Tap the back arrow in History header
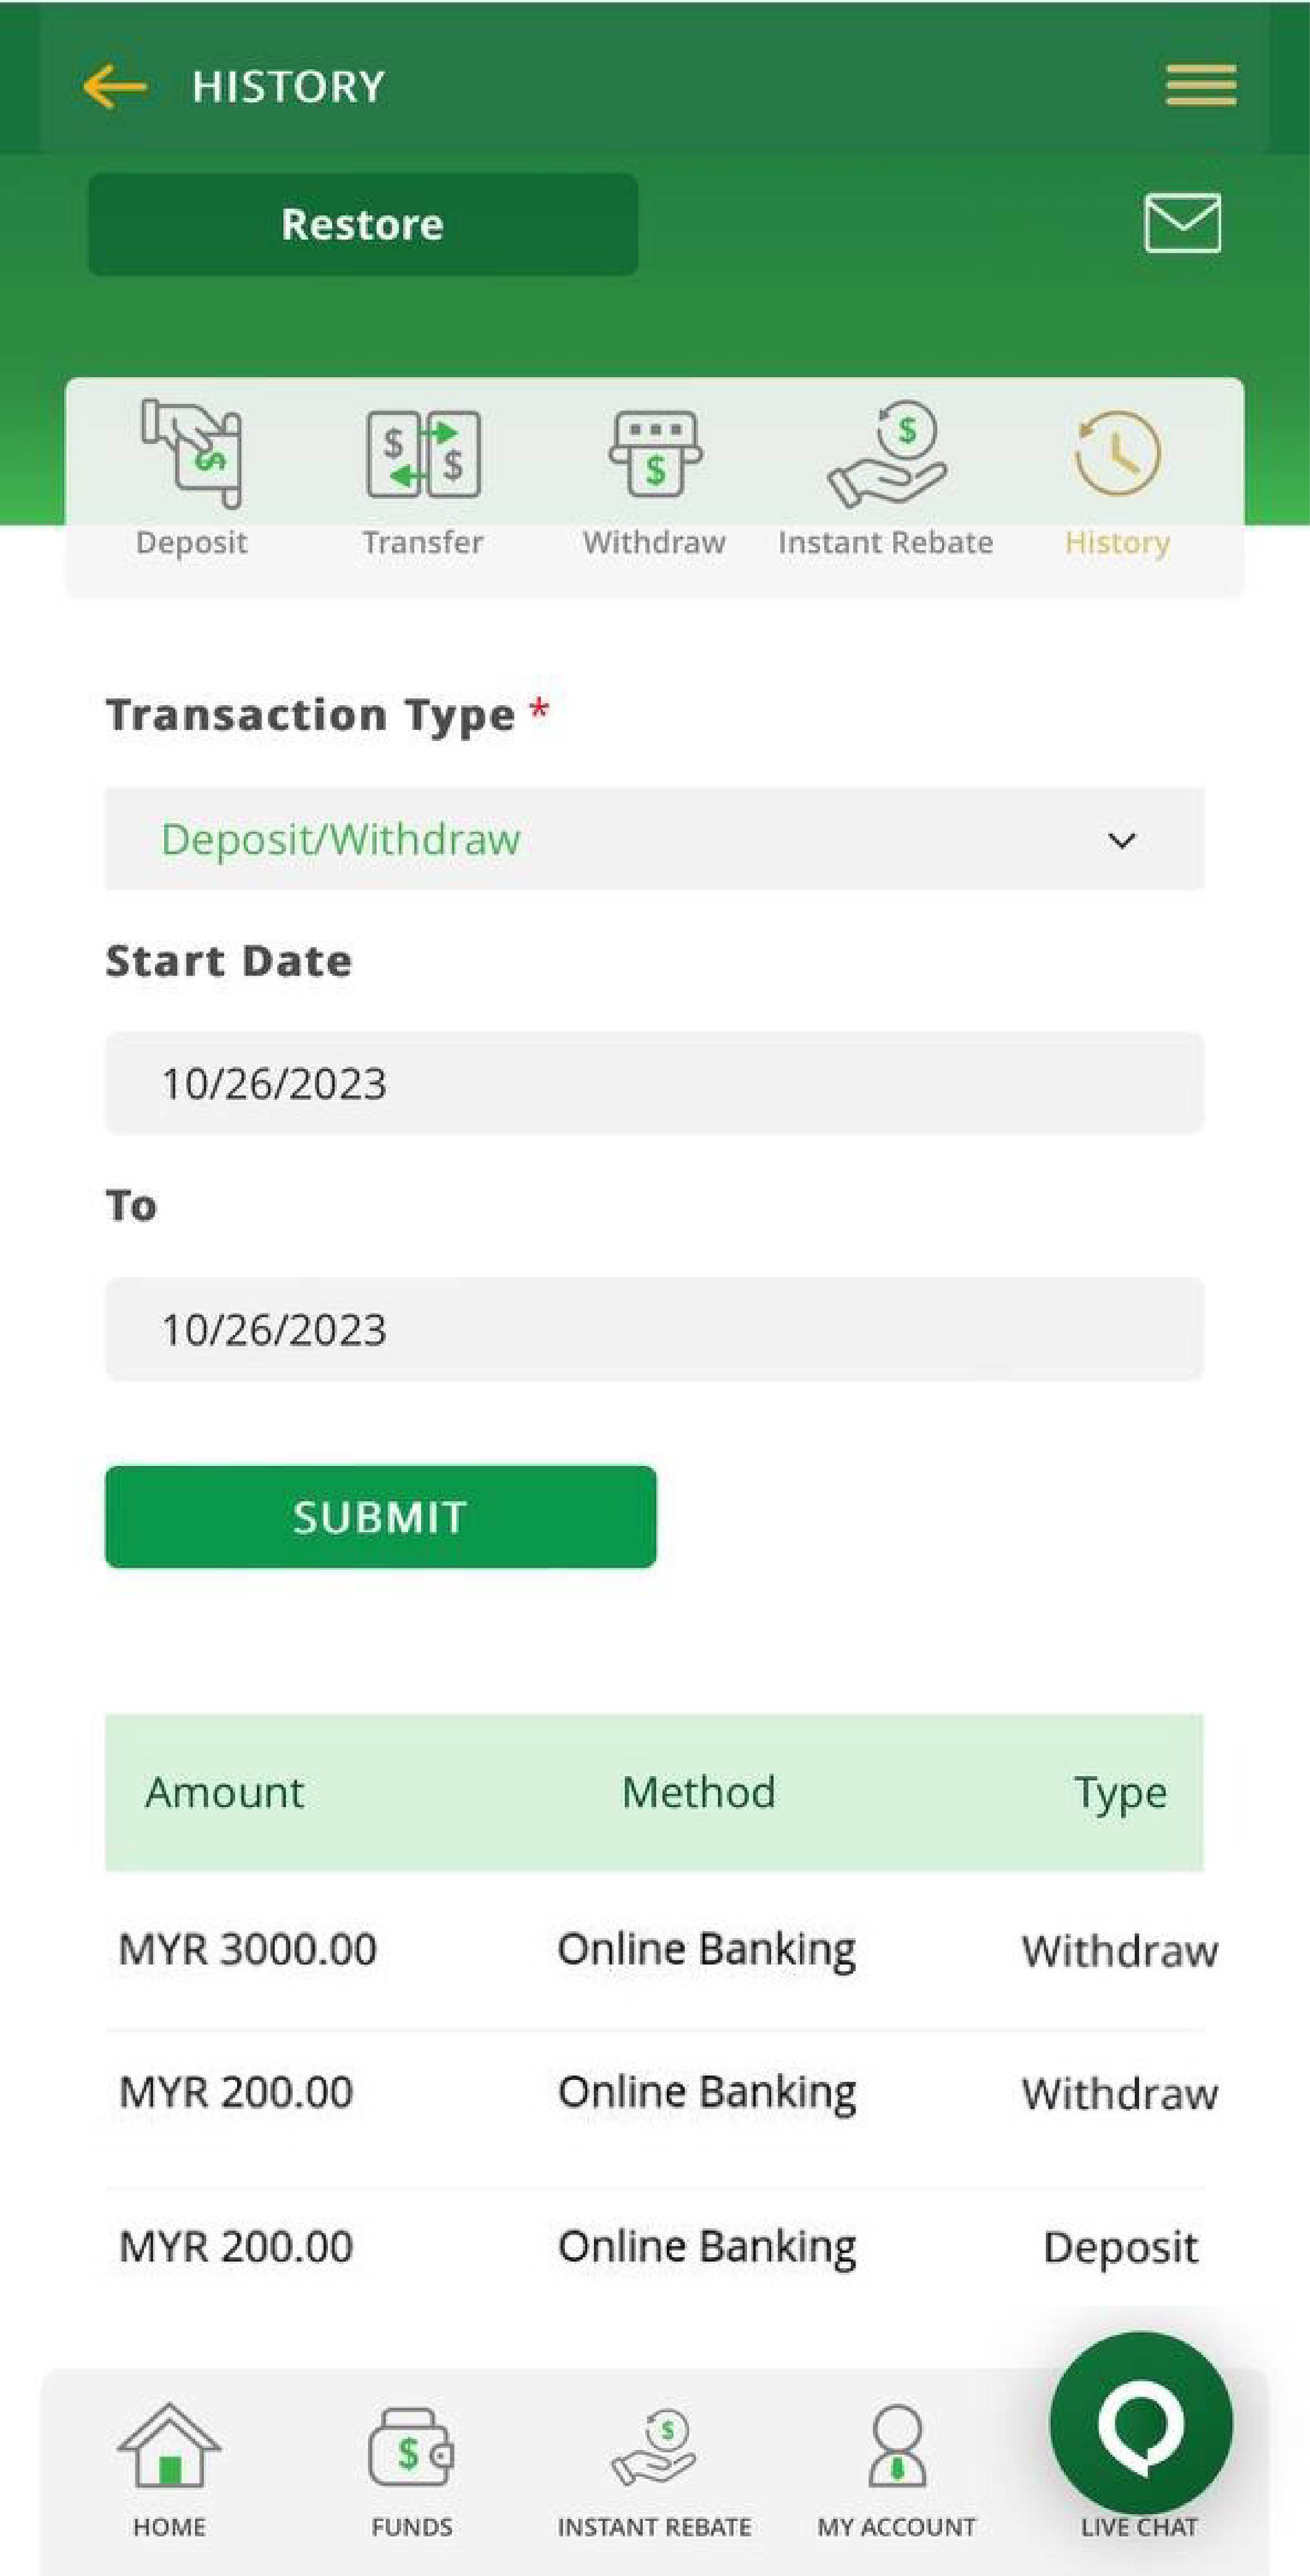The width and height of the screenshot is (1310, 2576). (114, 86)
